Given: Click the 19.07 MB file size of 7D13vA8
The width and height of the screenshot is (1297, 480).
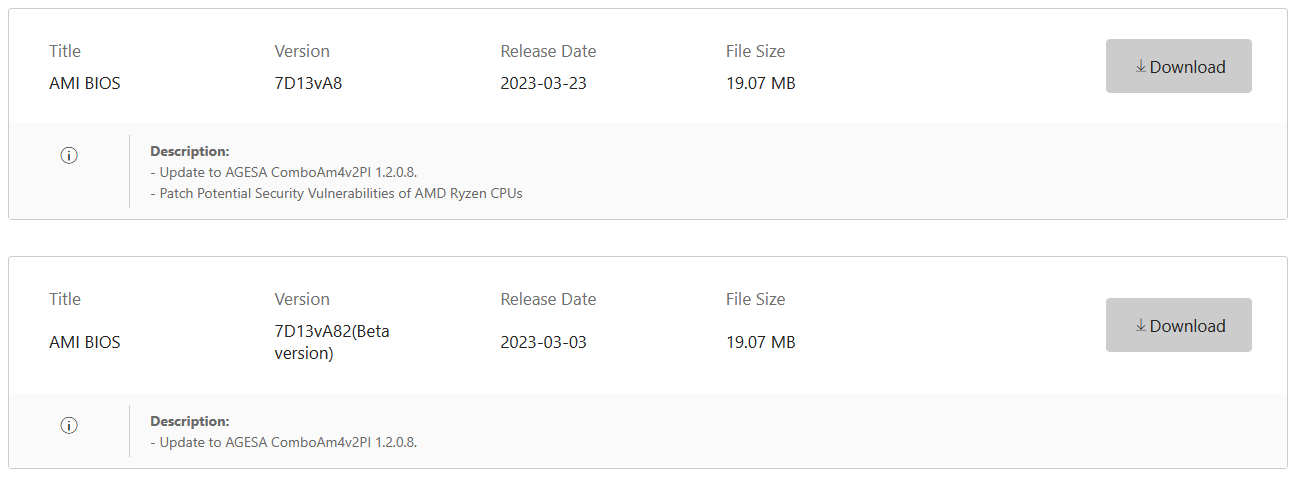Looking at the screenshot, I should [760, 83].
